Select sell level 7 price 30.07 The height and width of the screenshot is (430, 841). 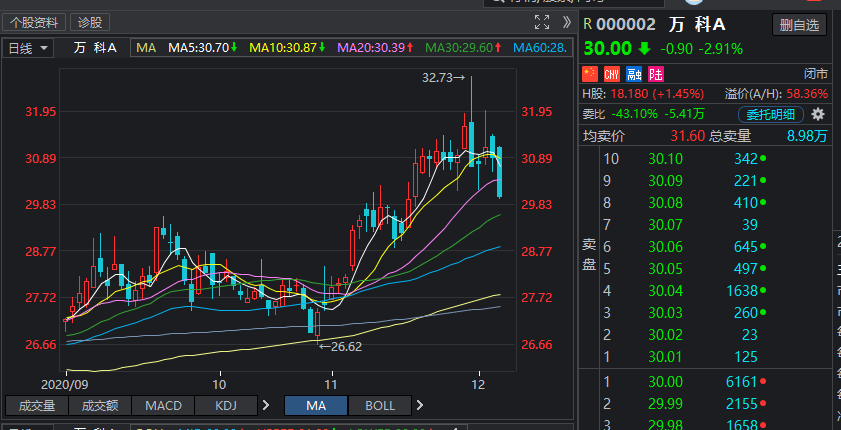point(666,225)
